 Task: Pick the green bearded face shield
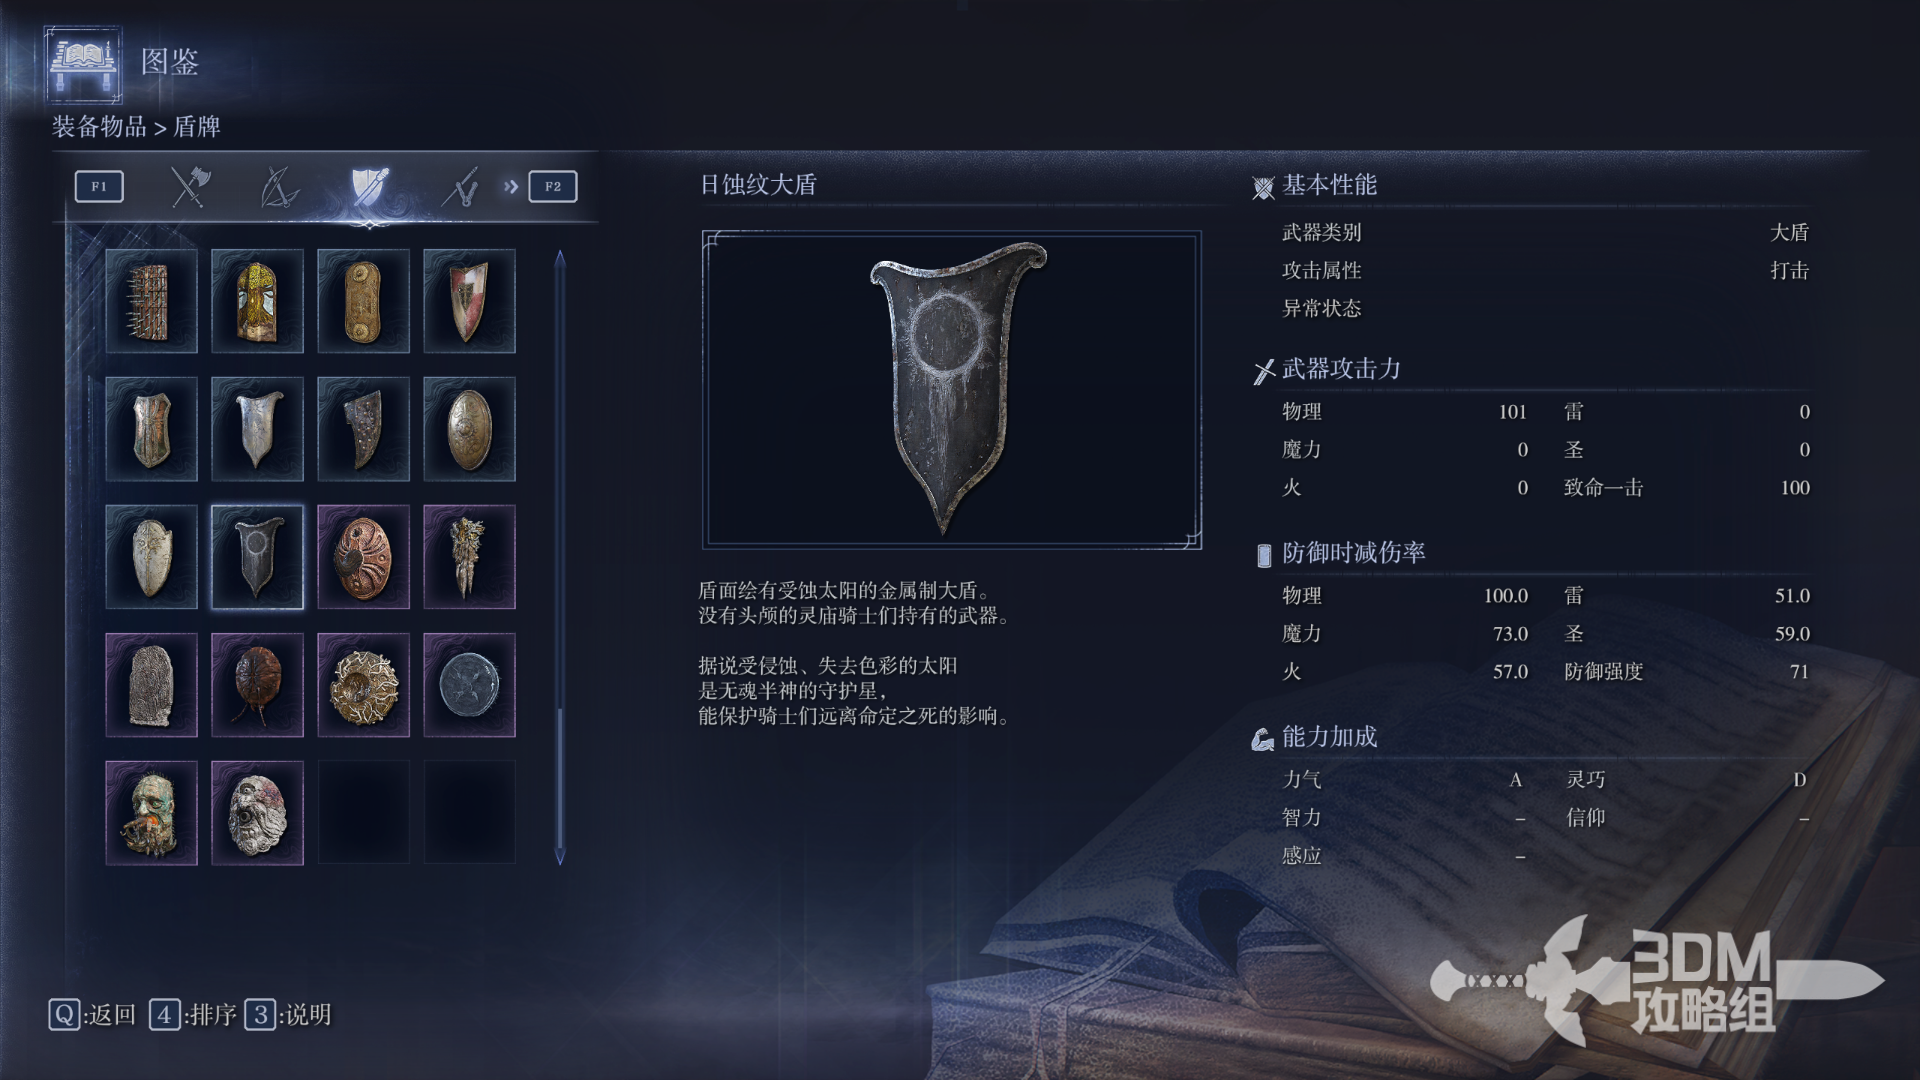pos(151,813)
